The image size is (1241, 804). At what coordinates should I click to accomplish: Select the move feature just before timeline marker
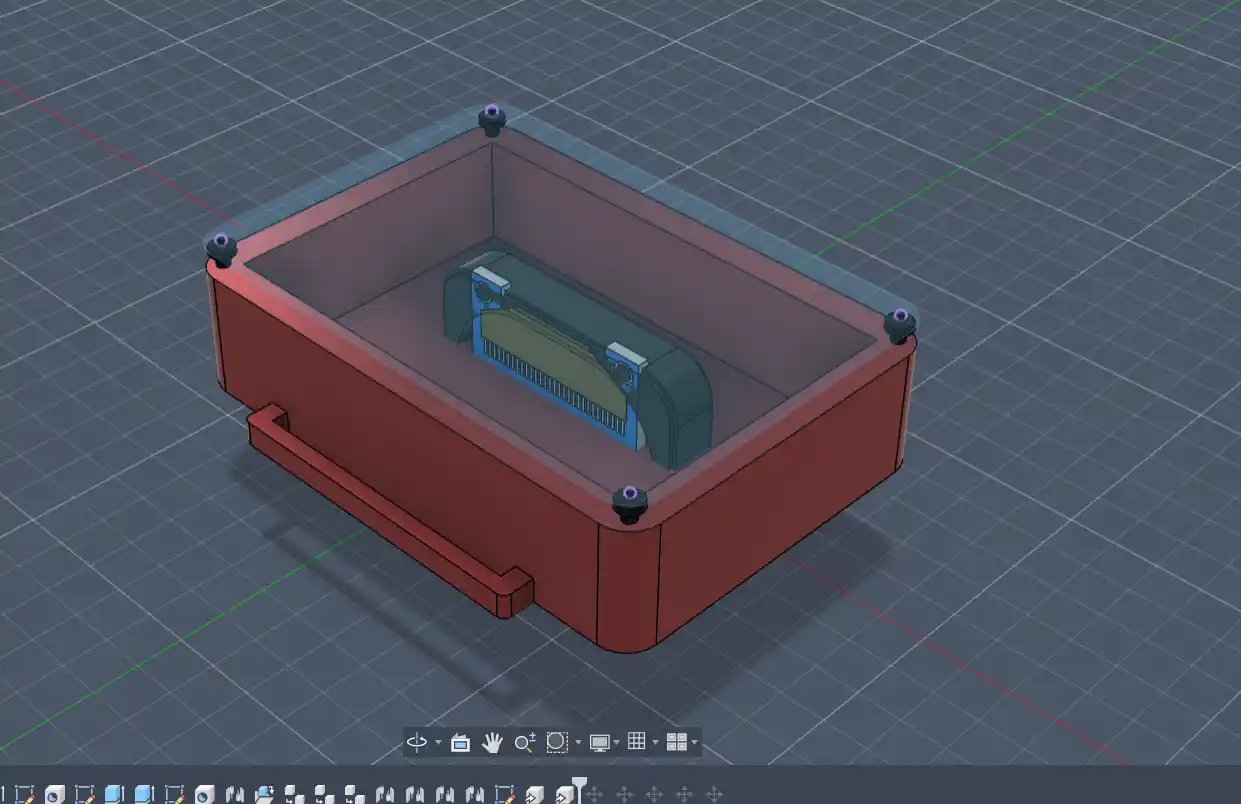(x=565, y=794)
